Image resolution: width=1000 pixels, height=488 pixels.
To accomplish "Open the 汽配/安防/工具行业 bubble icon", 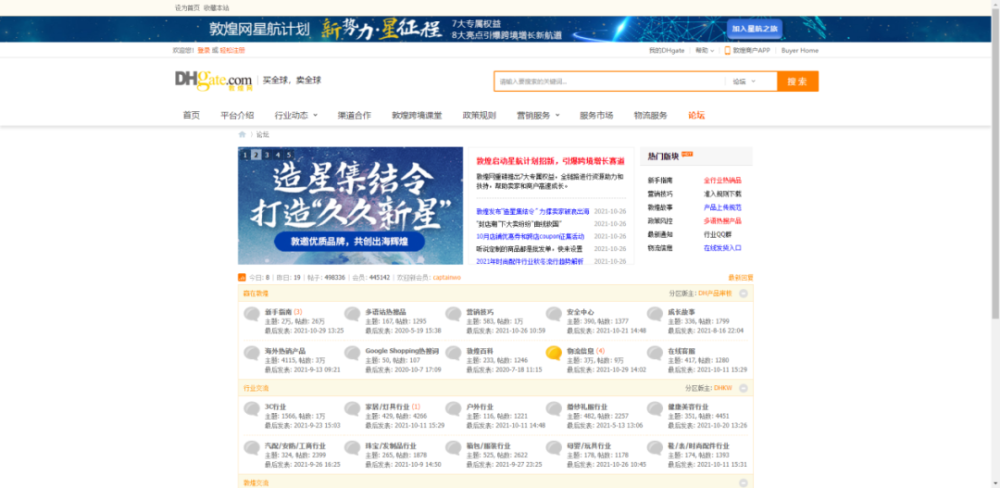I will point(251,448).
